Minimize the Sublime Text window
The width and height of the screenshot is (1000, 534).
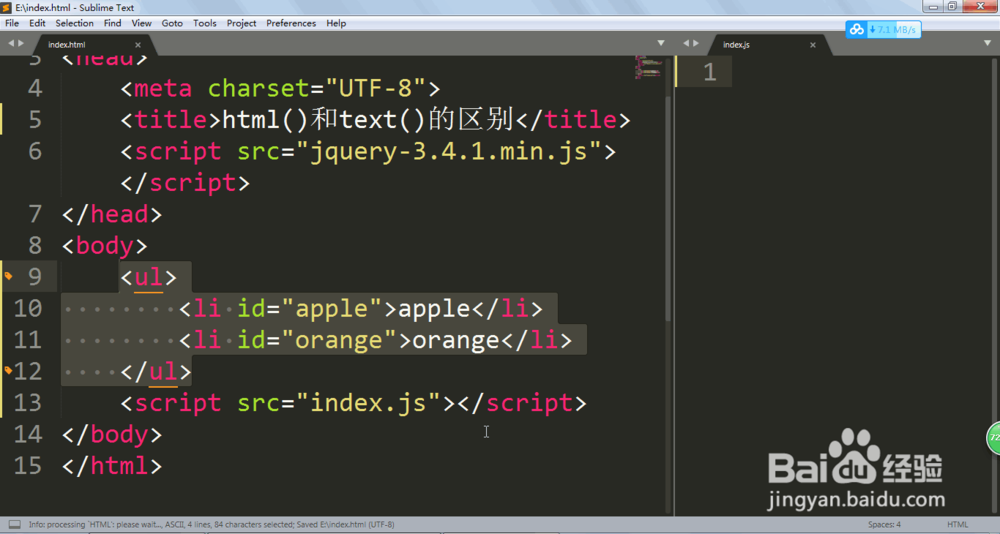click(x=933, y=6)
